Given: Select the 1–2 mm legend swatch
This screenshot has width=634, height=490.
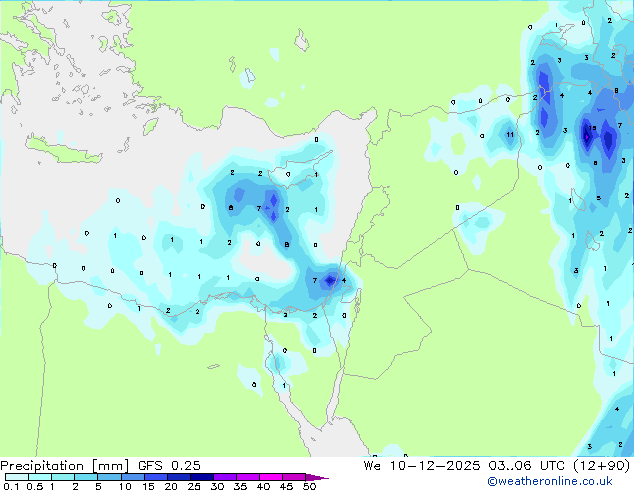Looking at the screenshot, I should click(x=63, y=477).
